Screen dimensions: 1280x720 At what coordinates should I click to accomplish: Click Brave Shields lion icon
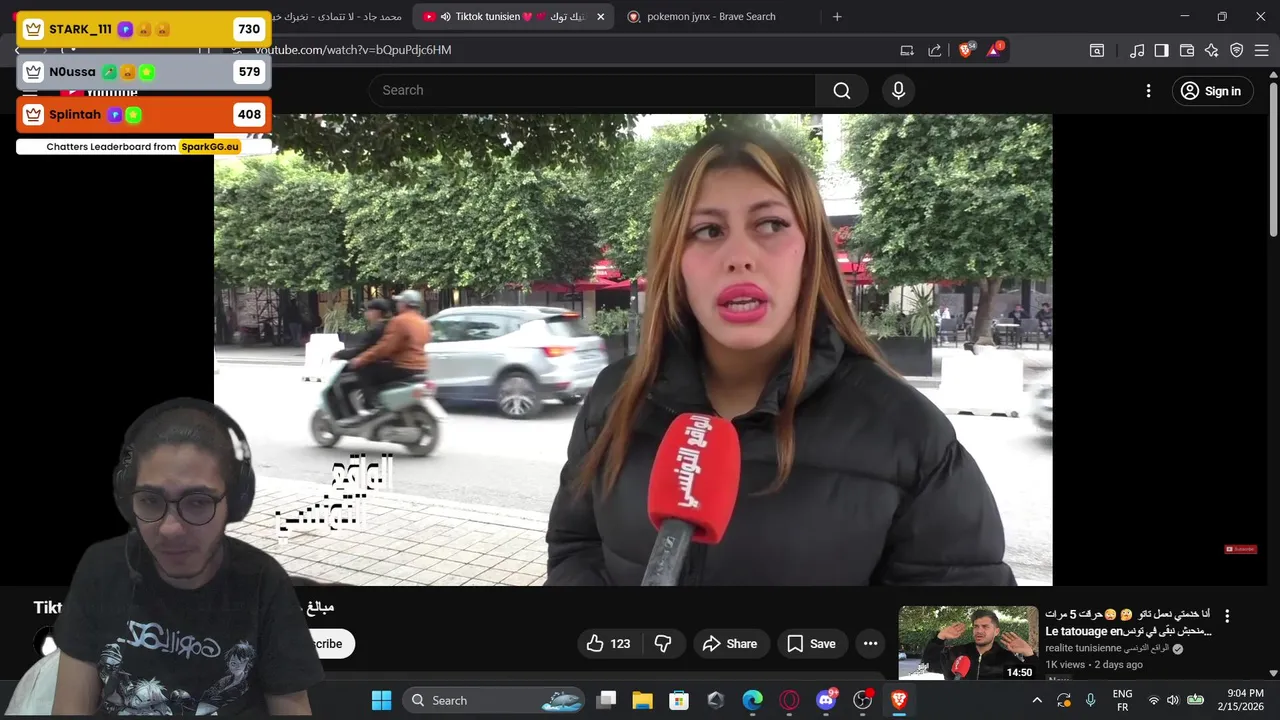[966, 50]
